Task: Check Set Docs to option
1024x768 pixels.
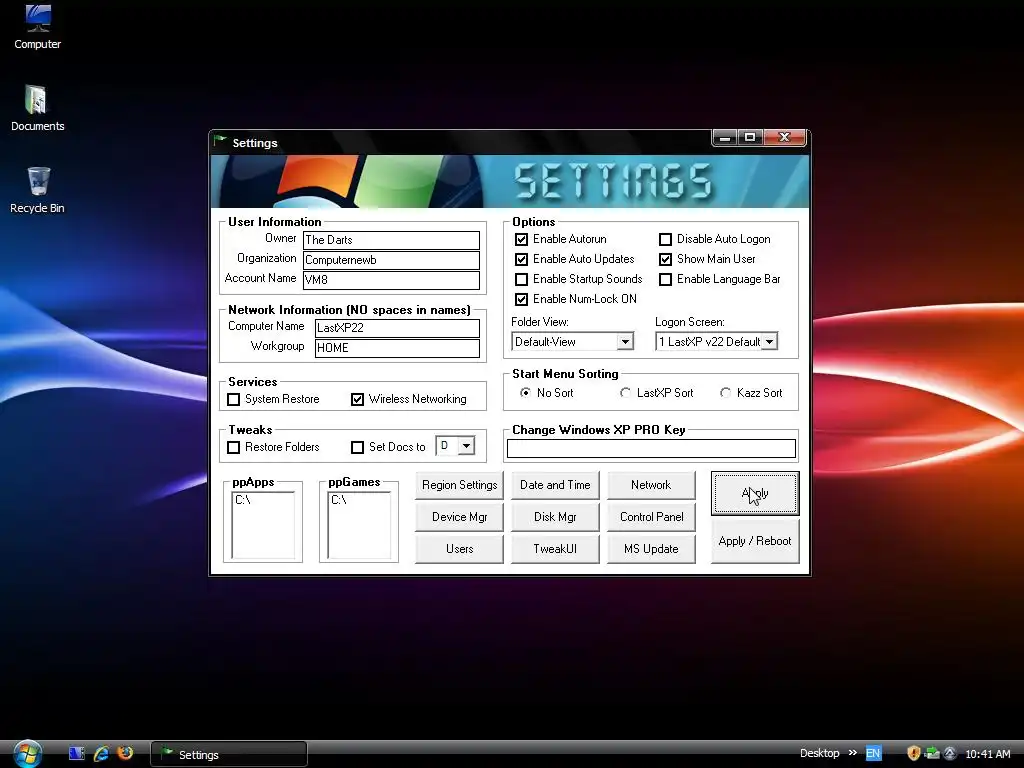Action: (x=357, y=447)
